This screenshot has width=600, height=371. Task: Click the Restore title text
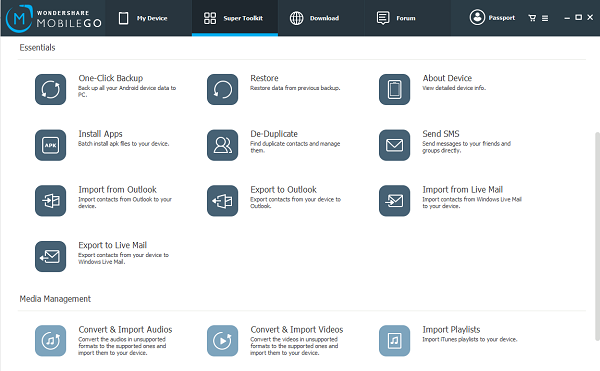tap(264, 78)
